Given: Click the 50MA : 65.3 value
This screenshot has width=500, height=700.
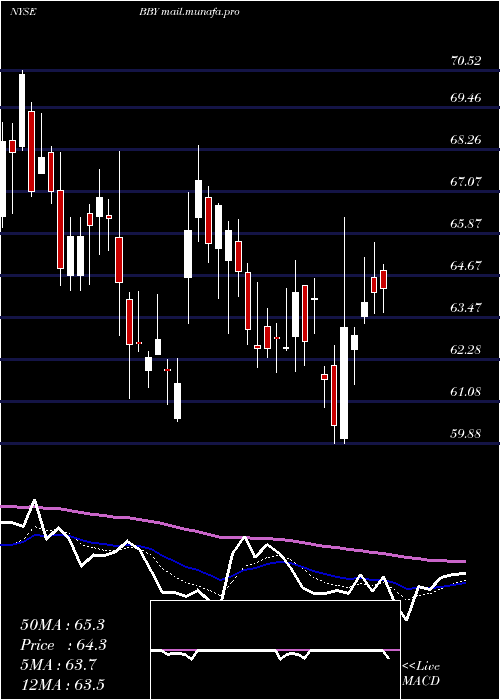Looking at the screenshot, I should 62,625.
